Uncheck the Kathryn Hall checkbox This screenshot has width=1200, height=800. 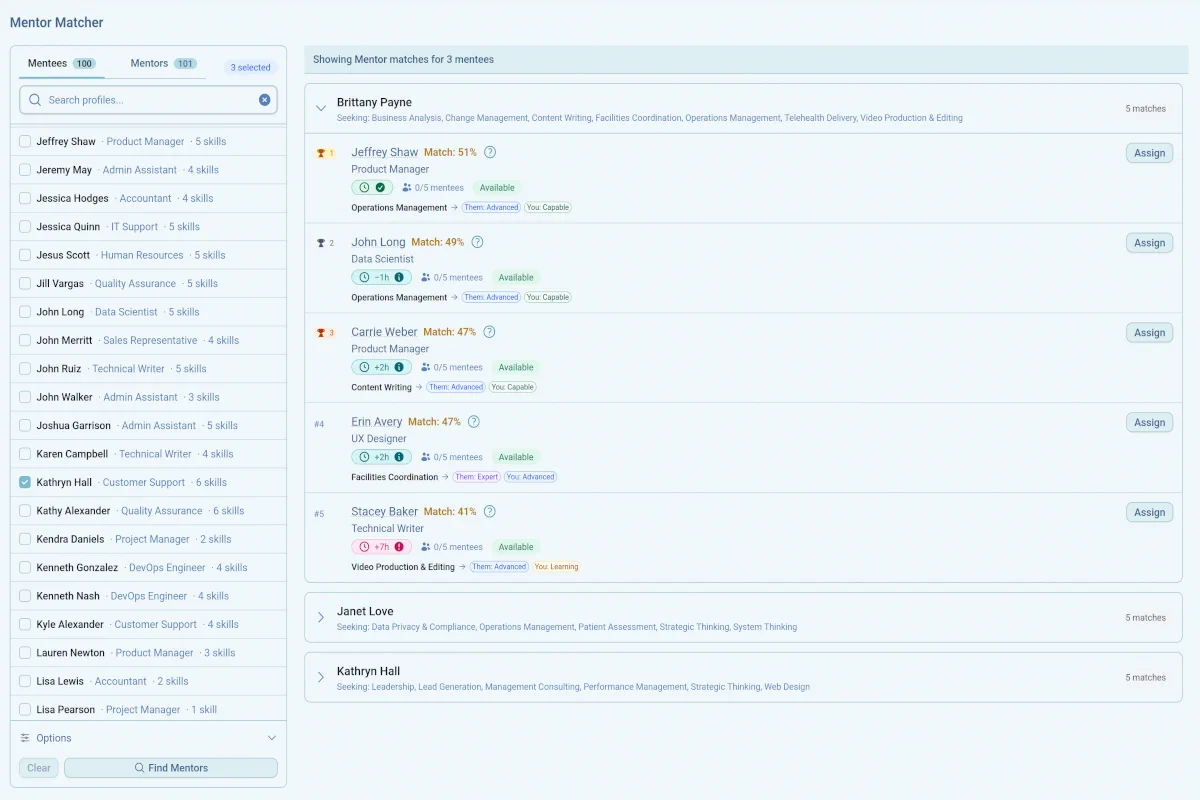click(25, 482)
